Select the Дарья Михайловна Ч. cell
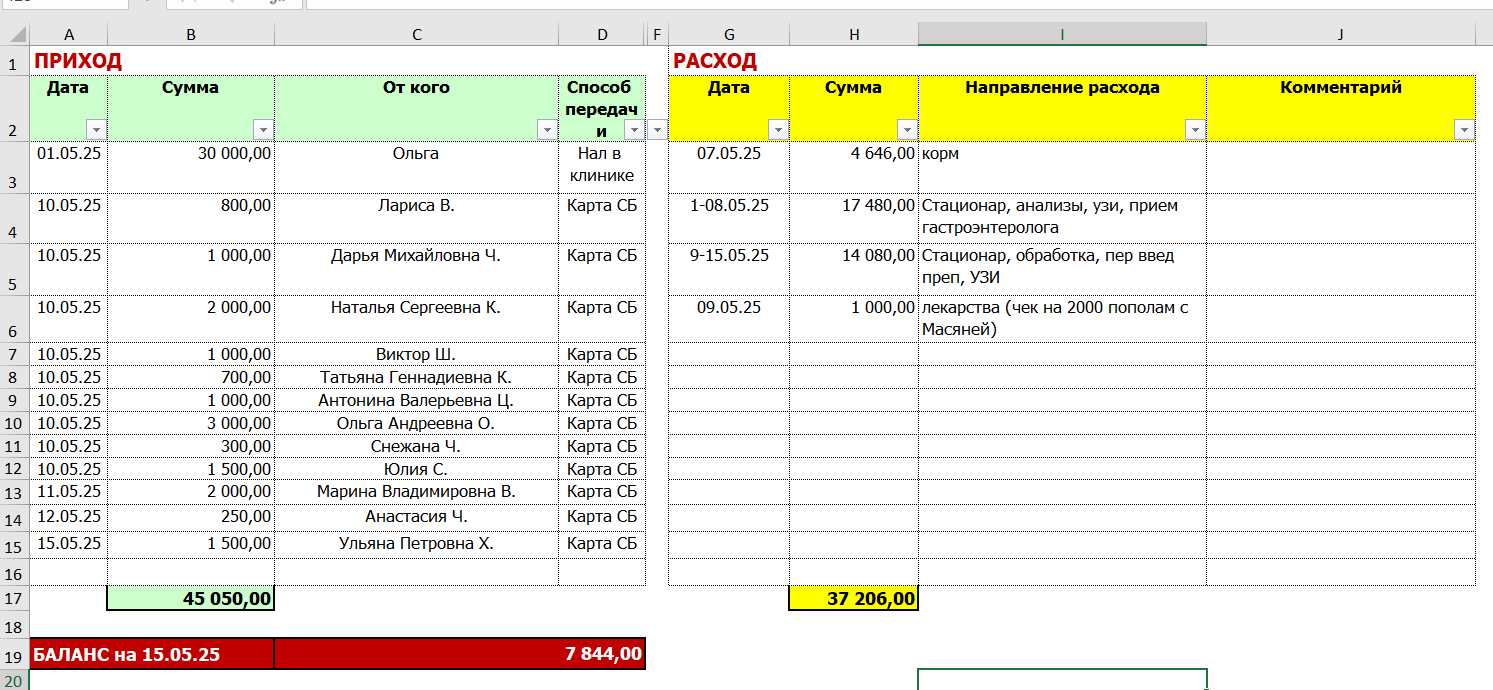 pyautogui.click(x=416, y=269)
